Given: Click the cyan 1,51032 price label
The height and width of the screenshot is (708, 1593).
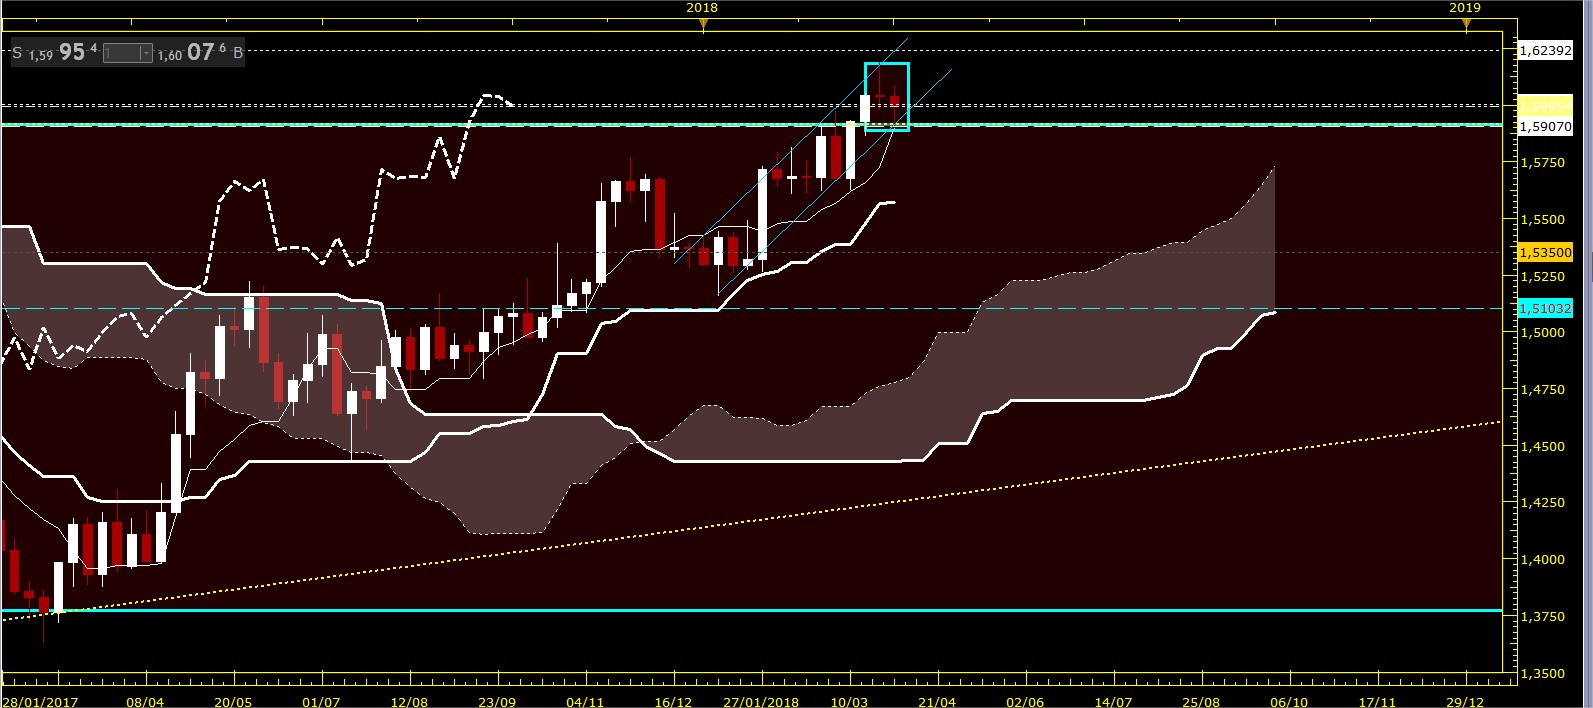Looking at the screenshot, I should pos(1545,309).
